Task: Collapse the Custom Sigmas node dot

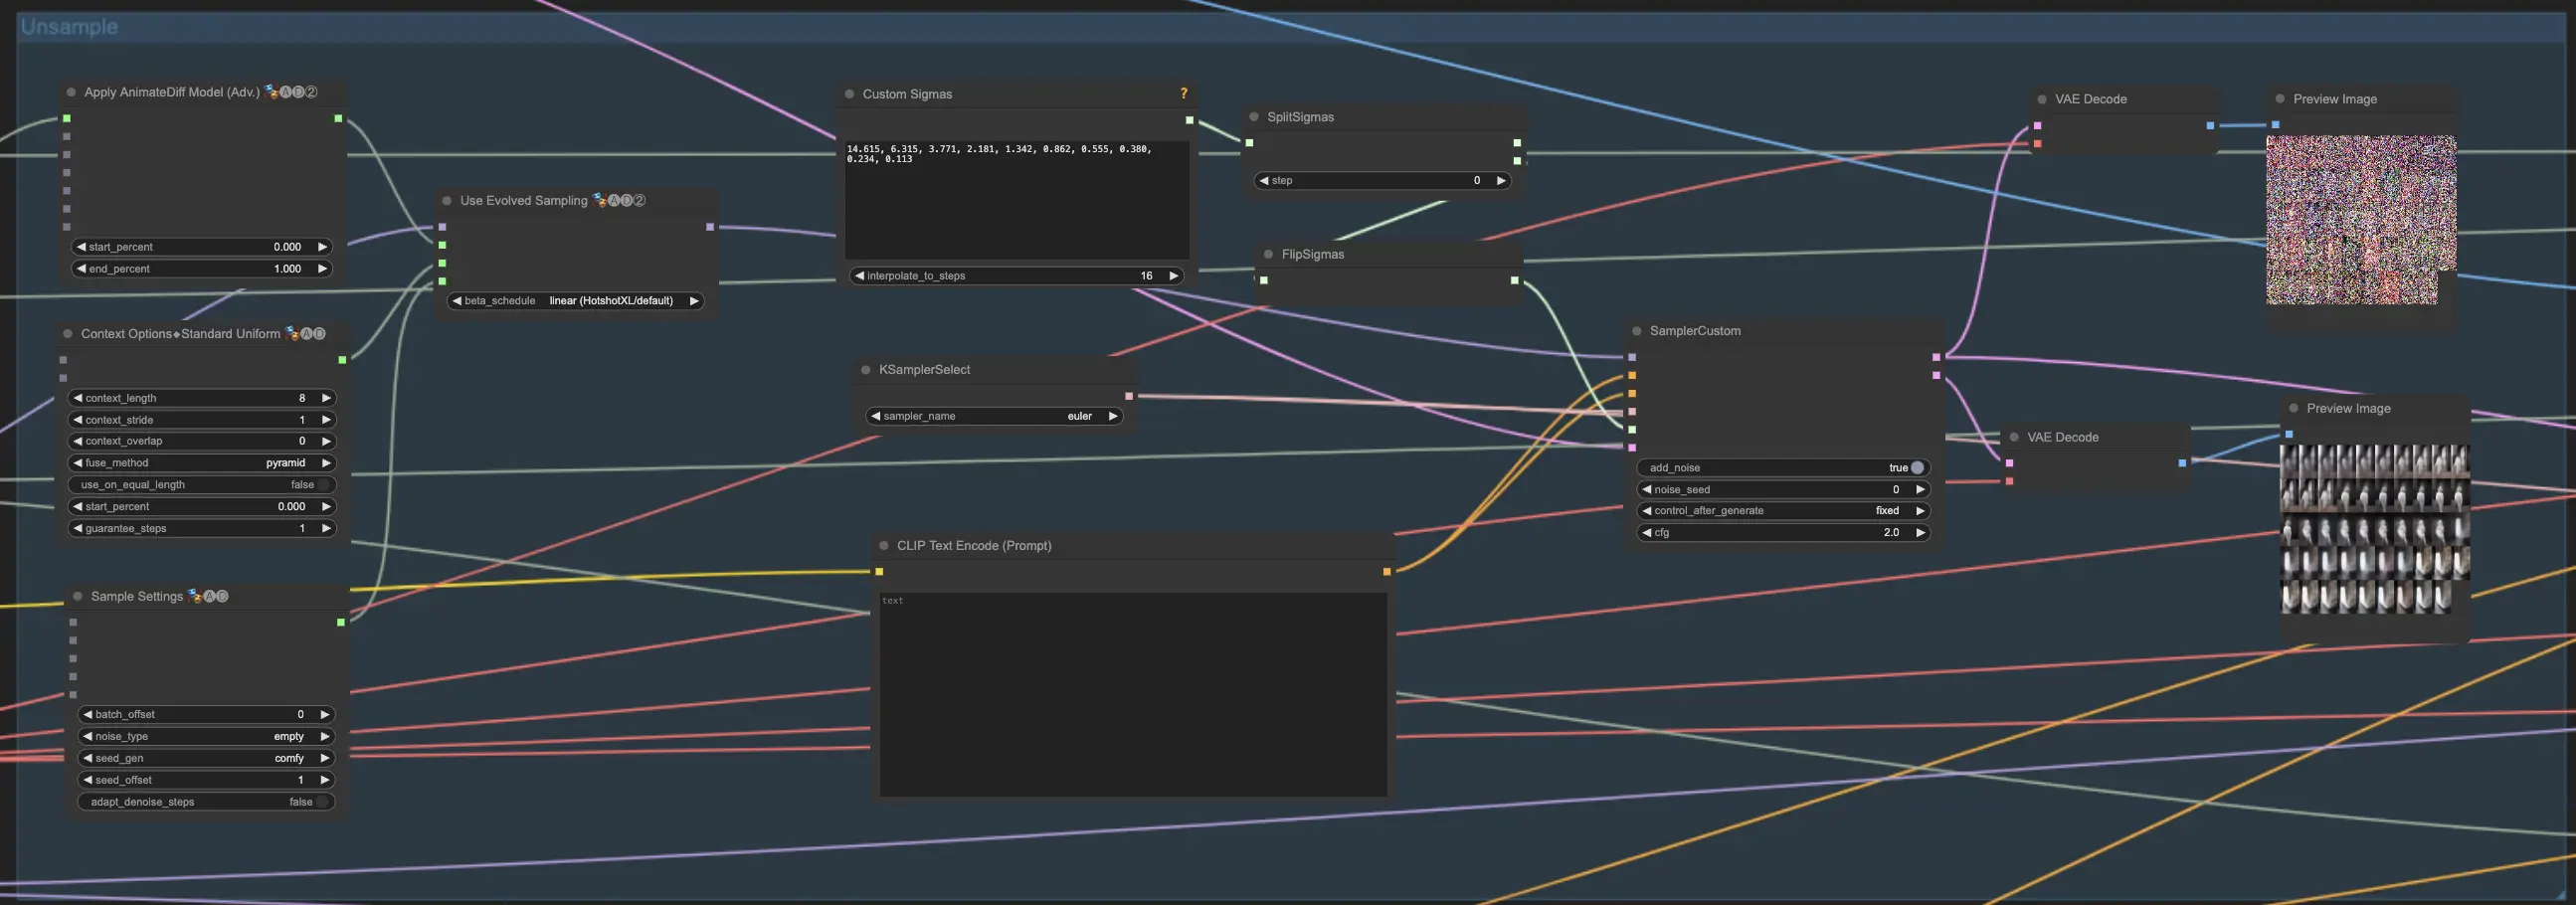Action: [850, 94]
